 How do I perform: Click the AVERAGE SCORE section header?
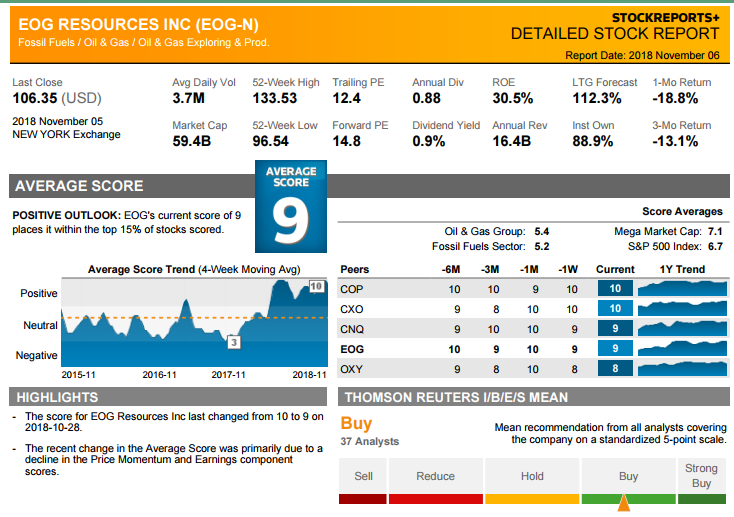point(79,186)
